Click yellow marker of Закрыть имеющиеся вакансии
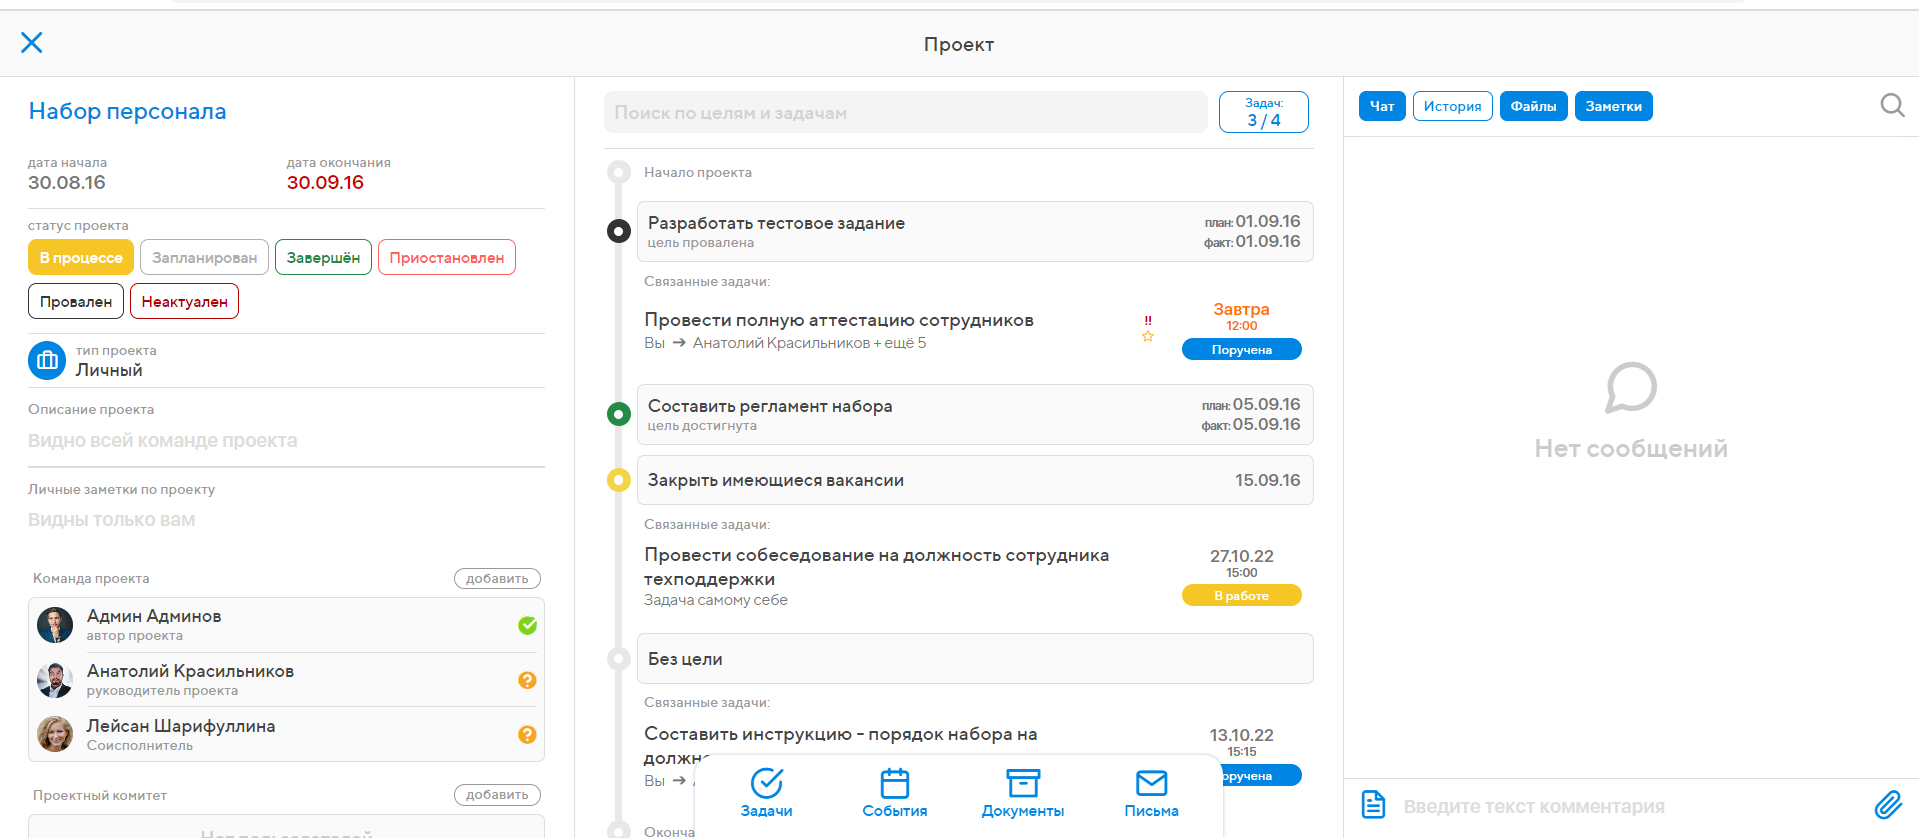The image size is (1919, 838). pos(619,480)
